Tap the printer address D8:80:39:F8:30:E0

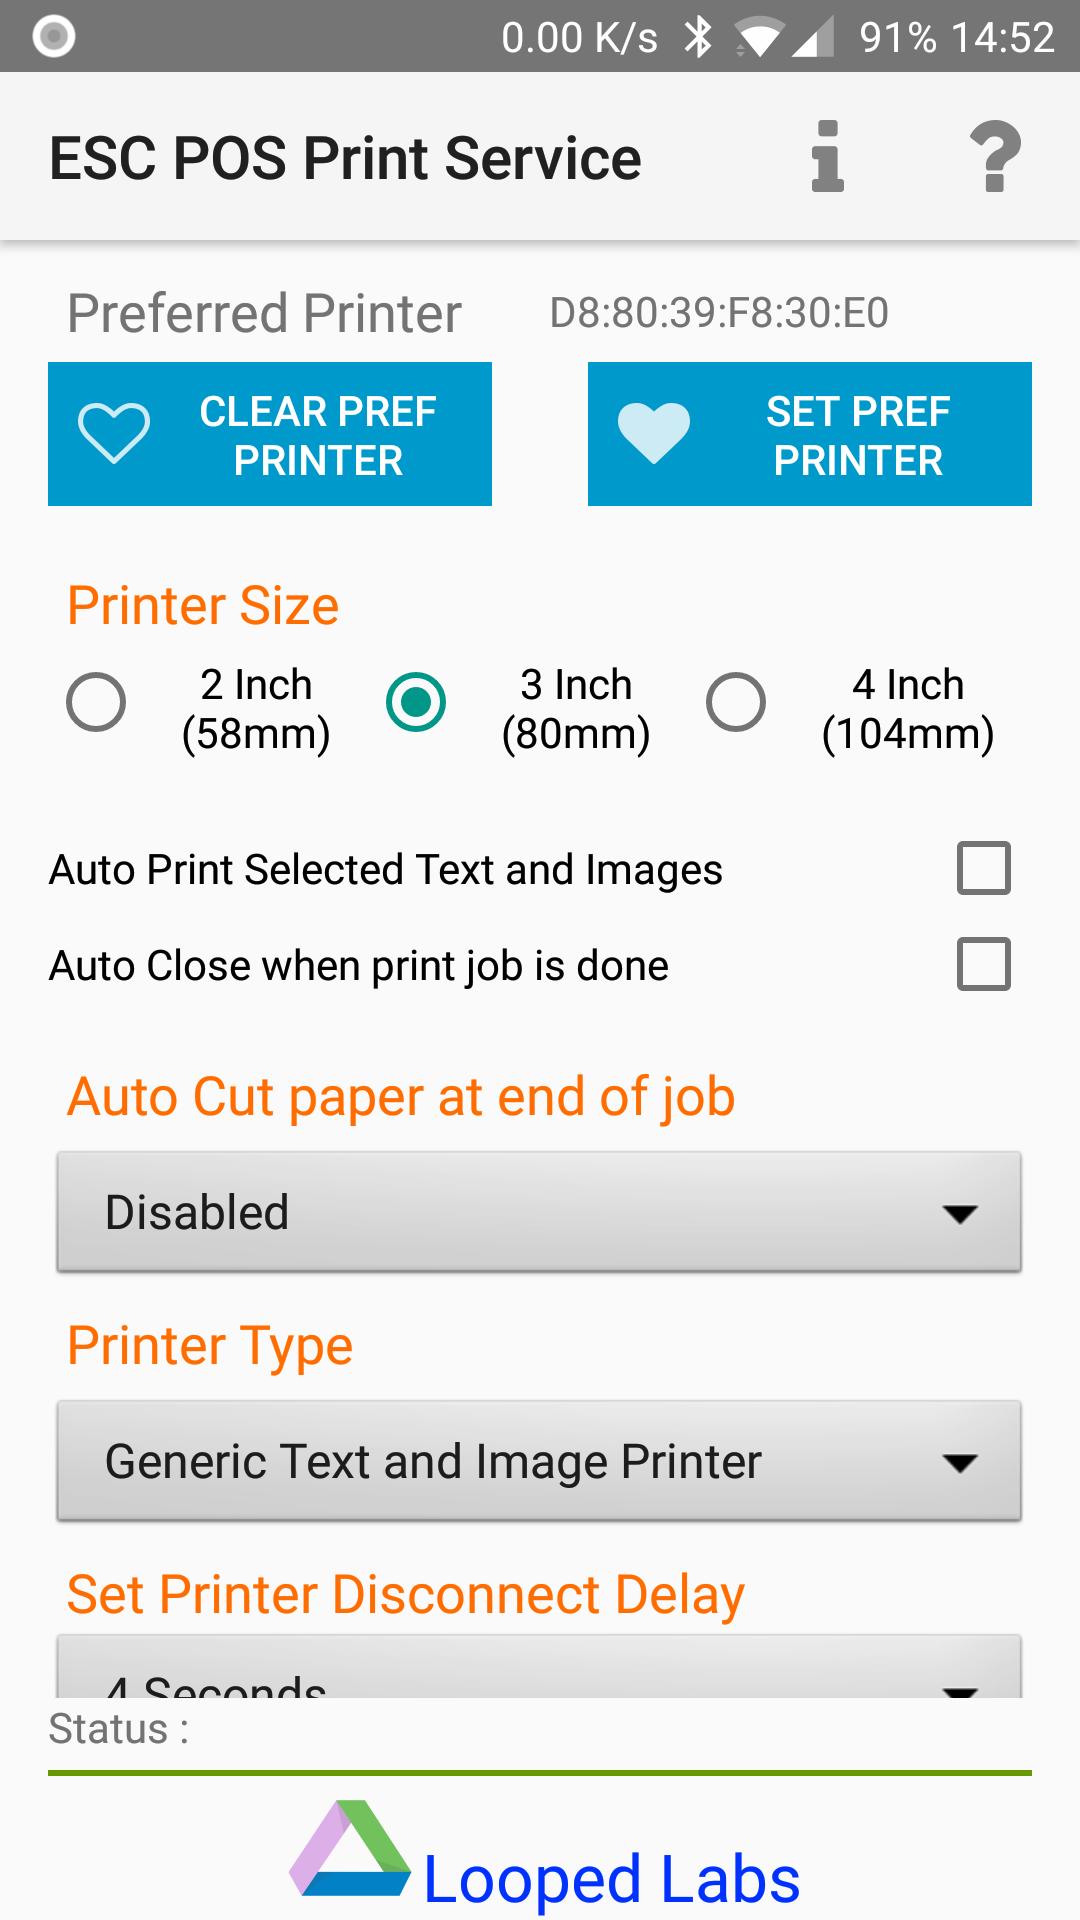[x=719, y=313]
